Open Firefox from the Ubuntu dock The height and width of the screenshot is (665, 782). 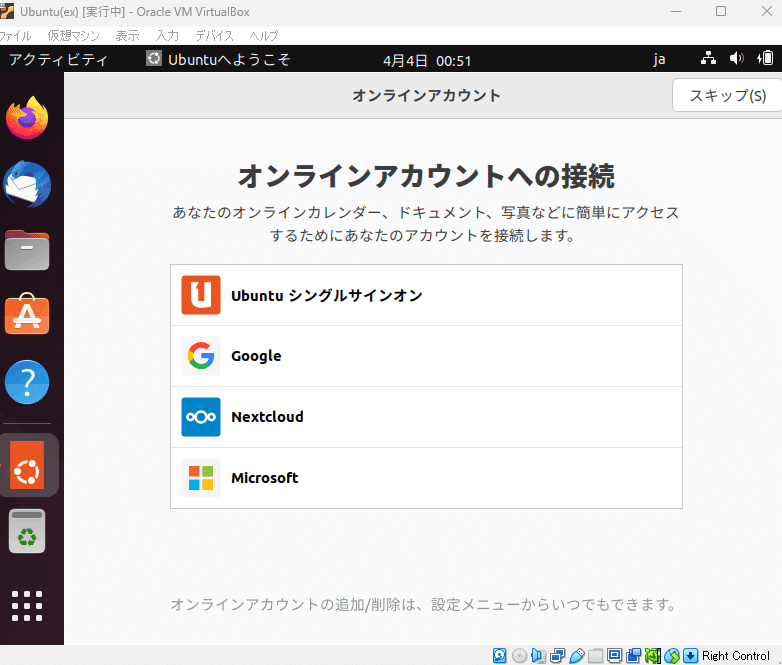[x=27, y=118]
